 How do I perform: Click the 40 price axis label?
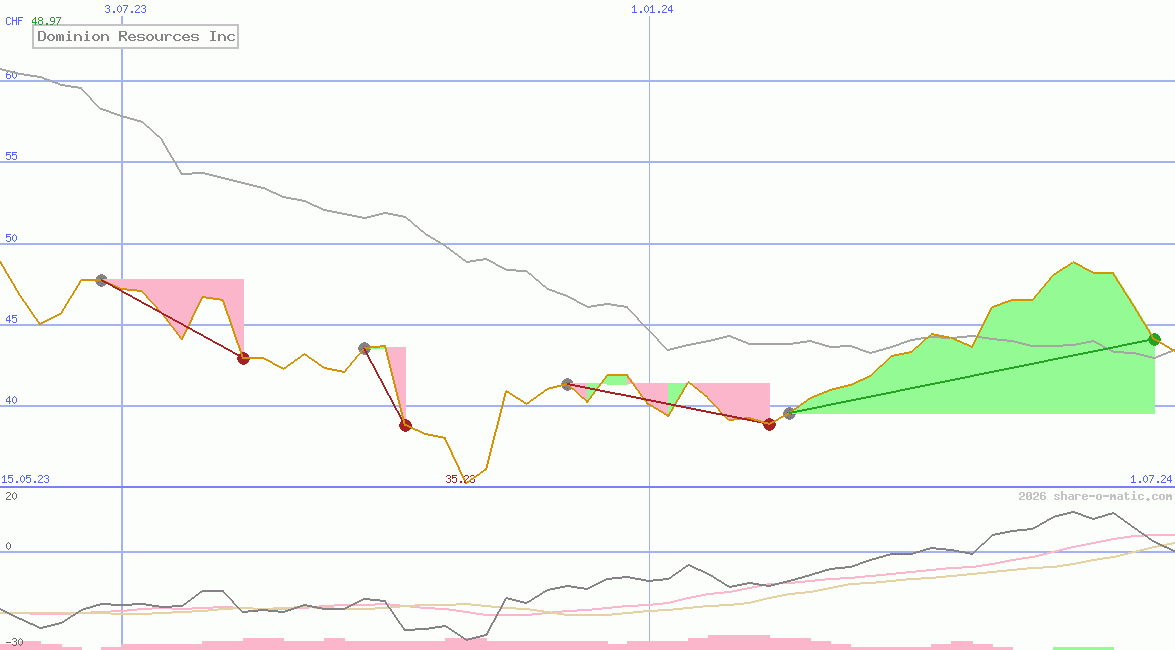[11, 400]
